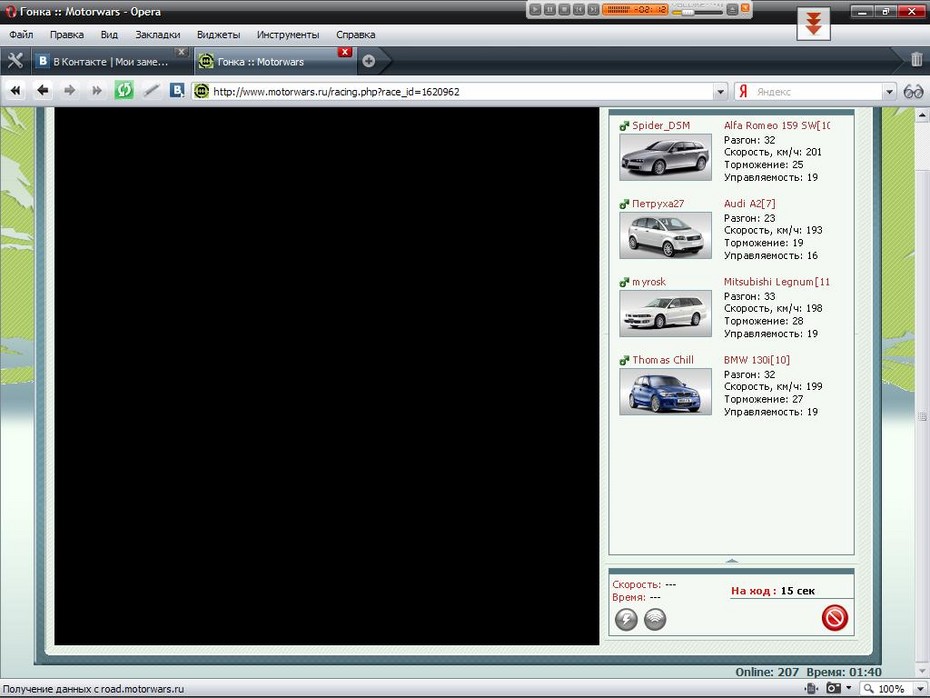Skip to next track in media player

(593, 9)
